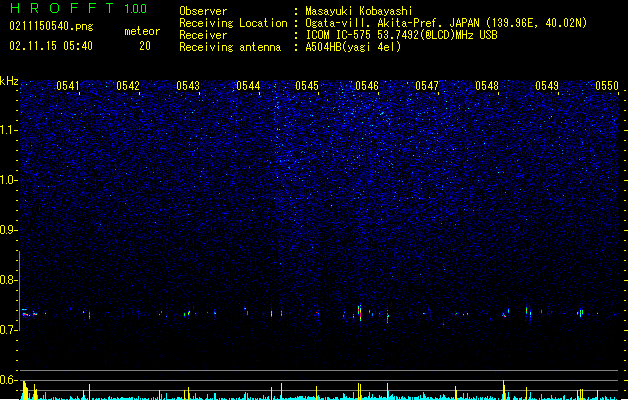The height and width of the screenshot is (400, 629).
Task: Click the date stamp 02.11.15 05:40
Action: click(51, 46)
